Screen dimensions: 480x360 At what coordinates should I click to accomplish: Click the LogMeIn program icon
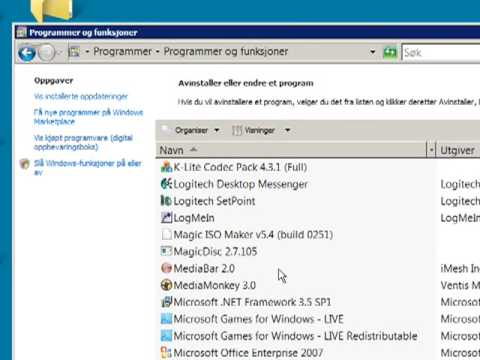pos(166,218)
